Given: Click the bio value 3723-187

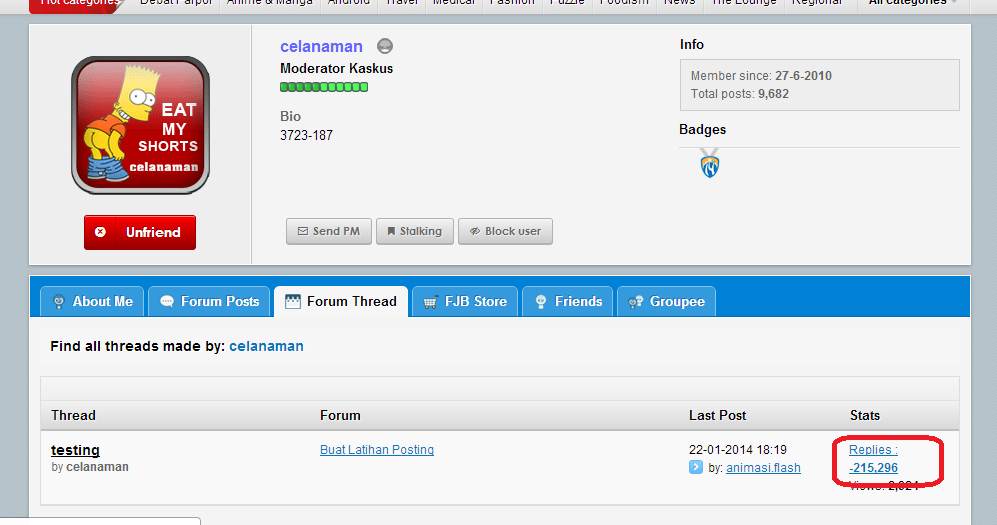Looking at the screenshot, I should click(x=306, y=135).
